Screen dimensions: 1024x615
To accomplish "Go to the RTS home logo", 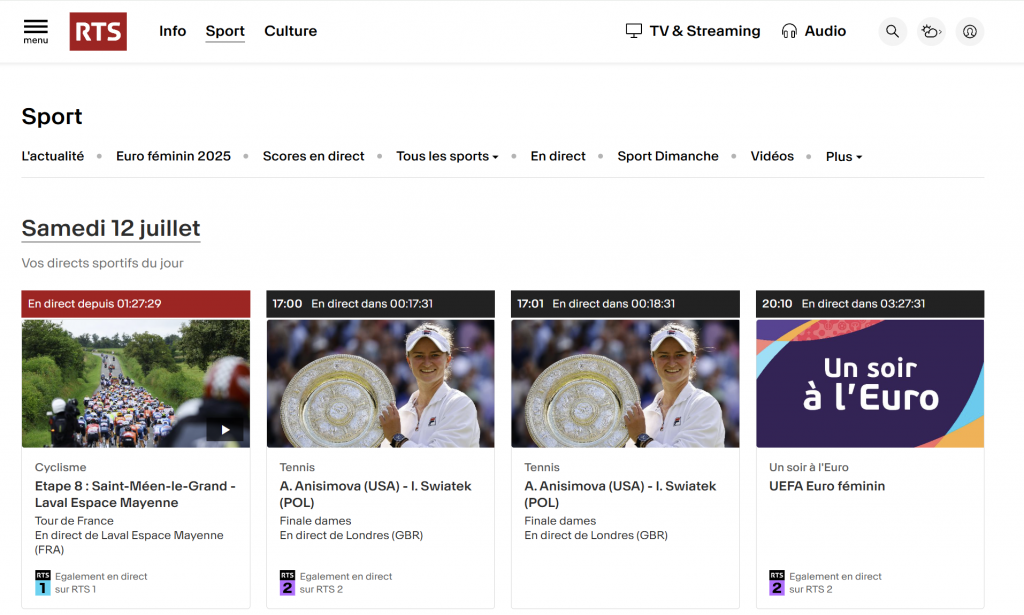I will 98,31.
